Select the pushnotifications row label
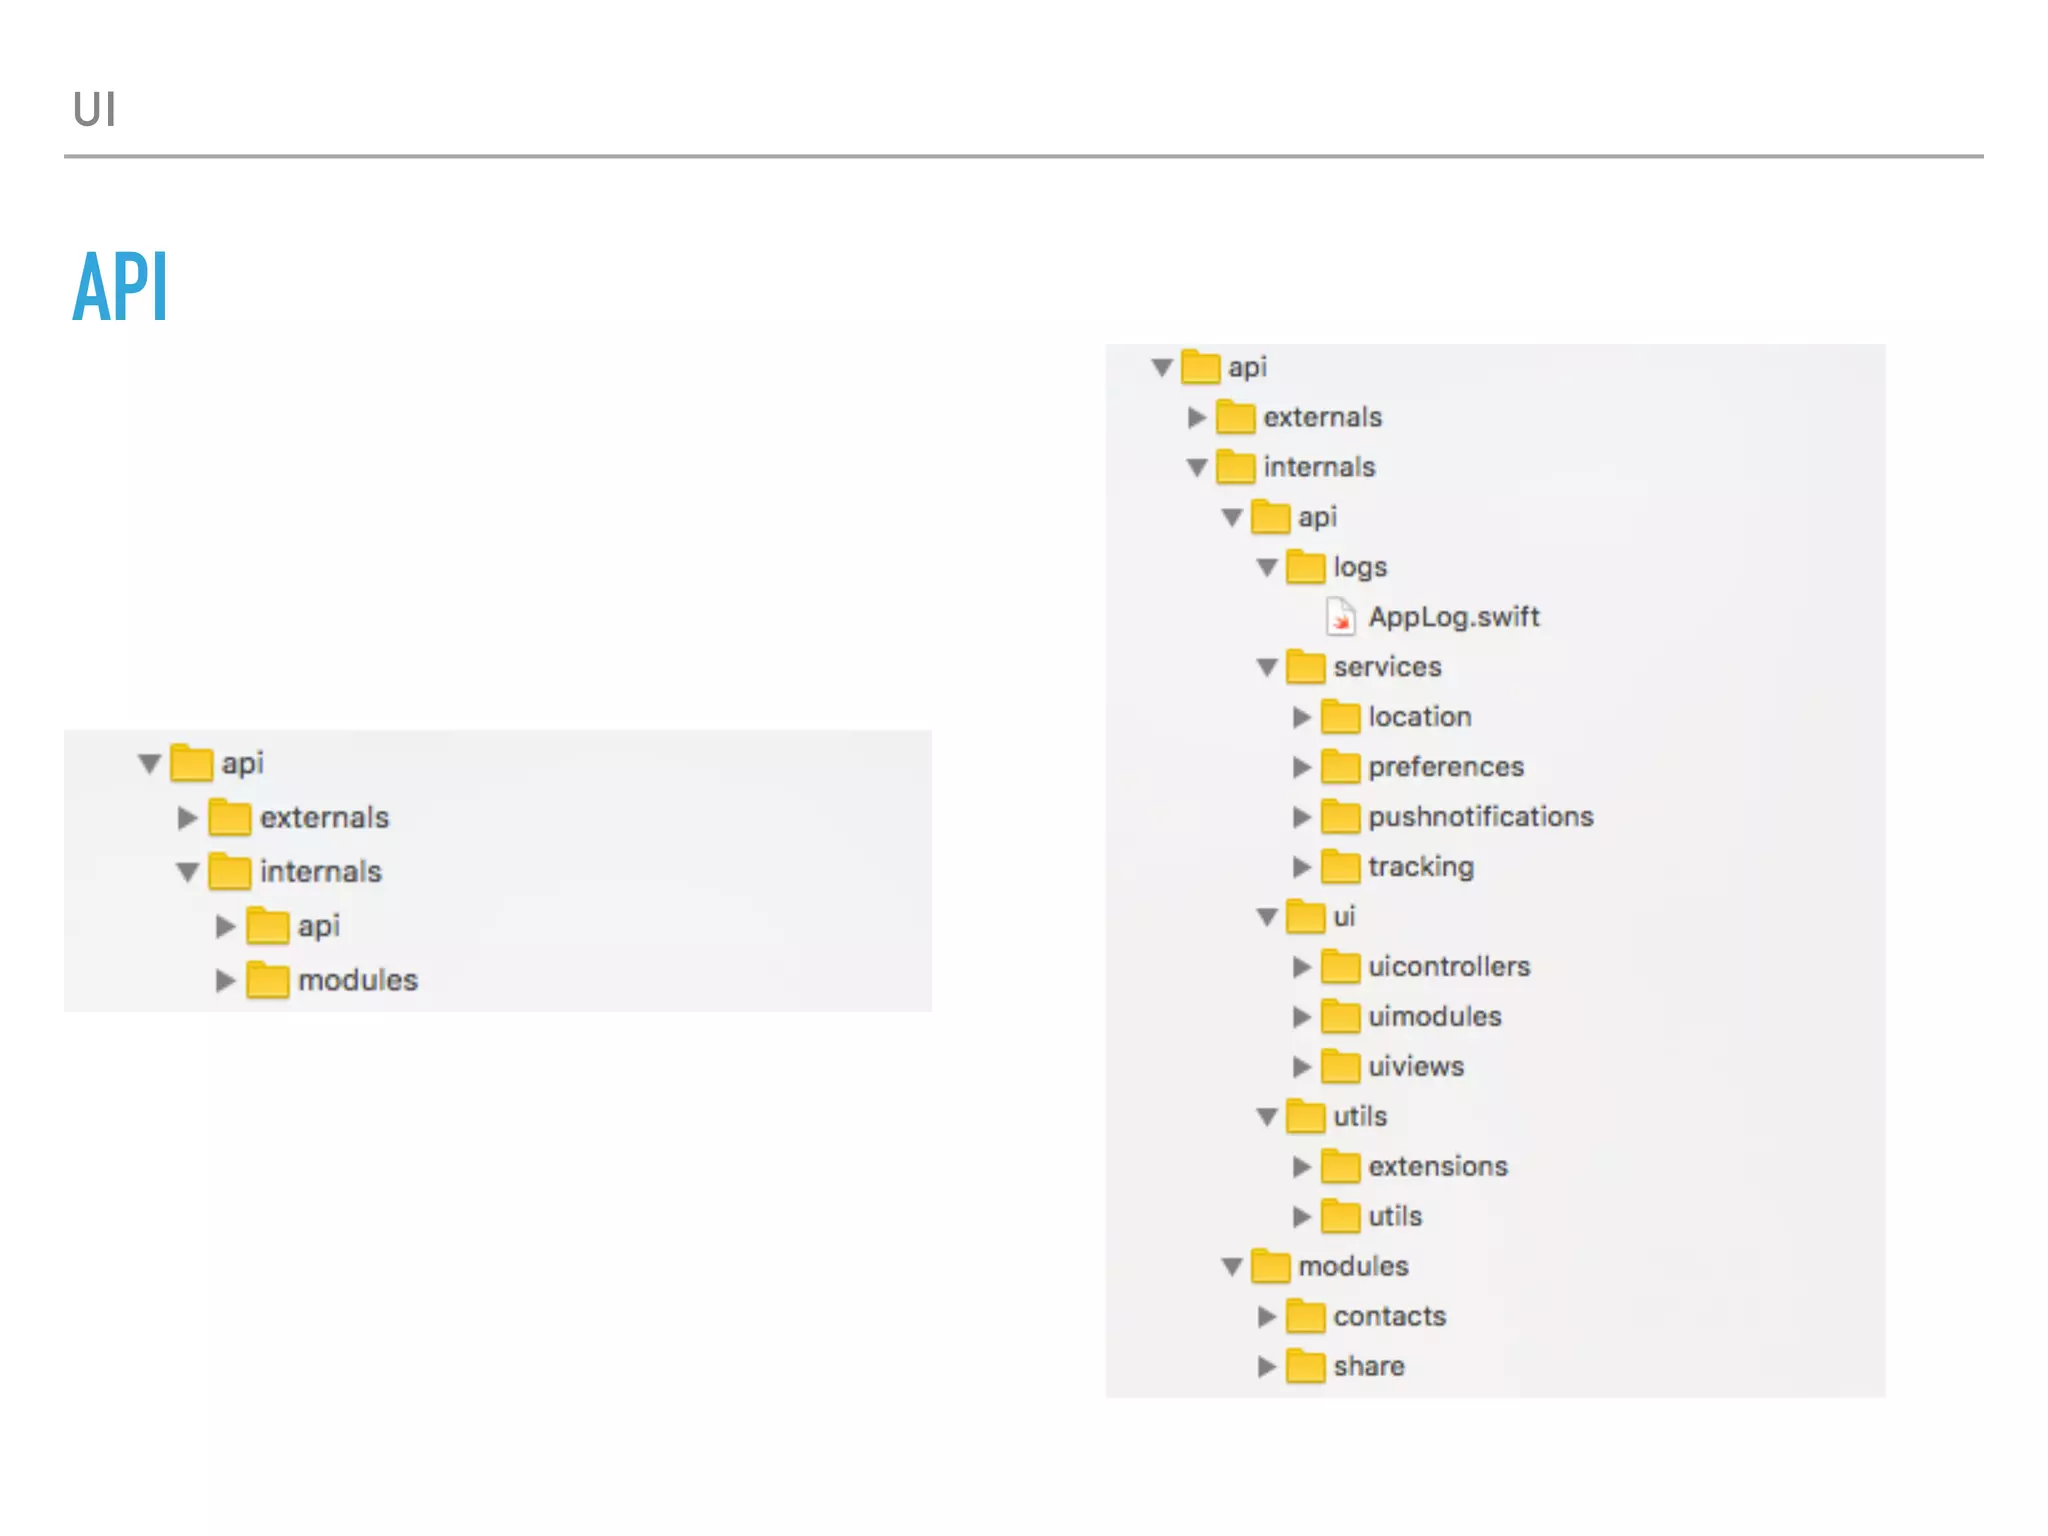The width and height of the screenshot is (2048, 1536). pyautogui.click(x=1481, y=817)
